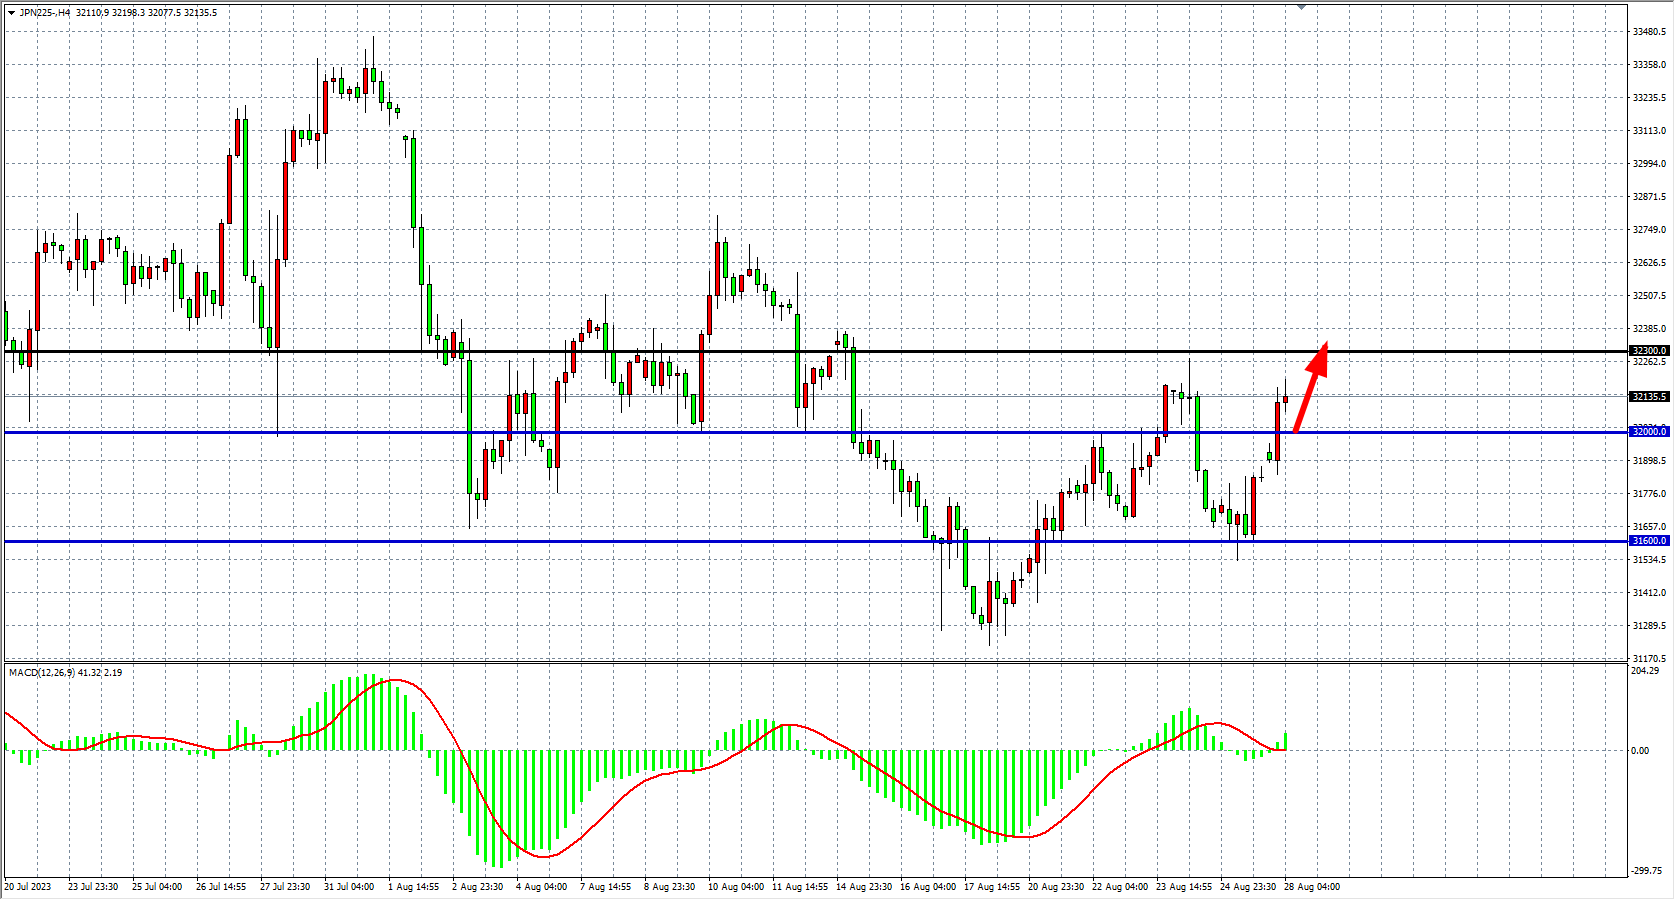Open the JPN225 symbol dropdown arrow
Image resolution: width=1675 pixels, height=900 pixels.
11,13
